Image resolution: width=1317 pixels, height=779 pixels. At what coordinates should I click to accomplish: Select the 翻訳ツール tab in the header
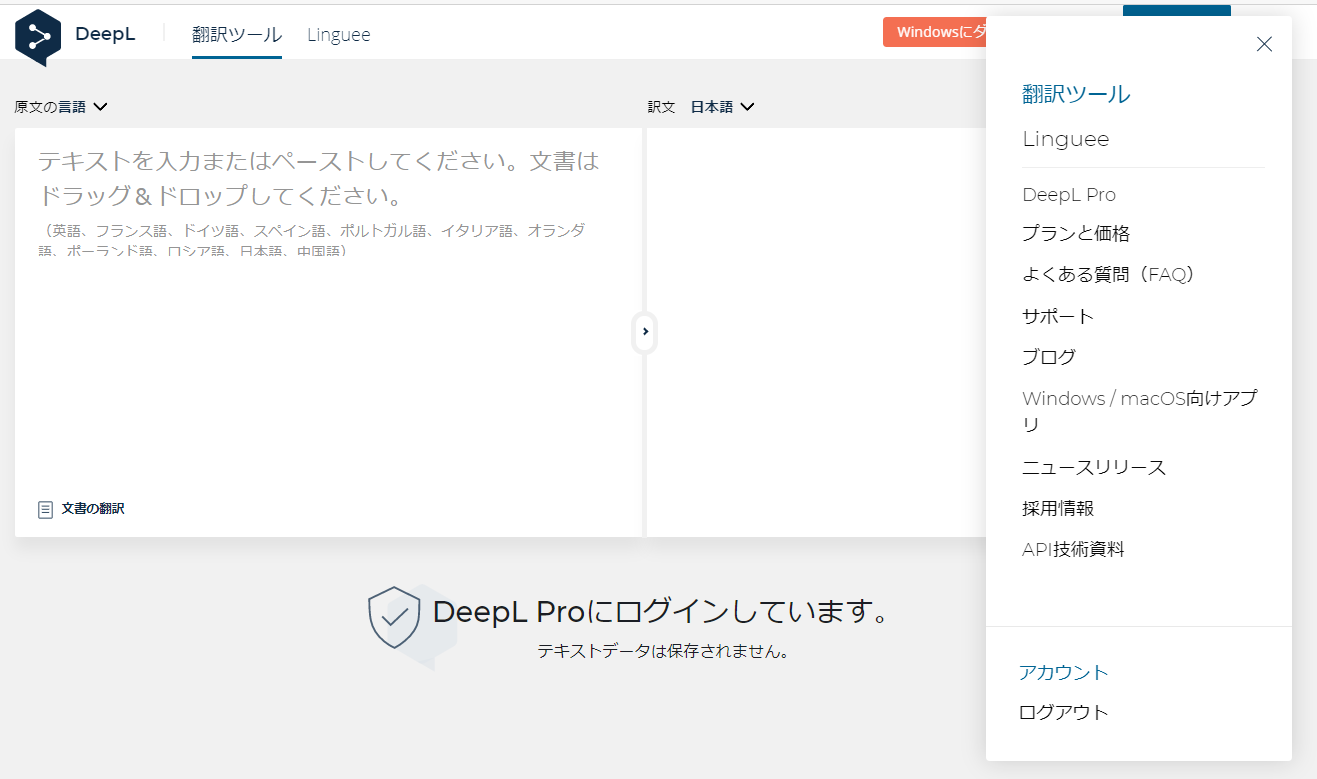click(x=236, y=33)
